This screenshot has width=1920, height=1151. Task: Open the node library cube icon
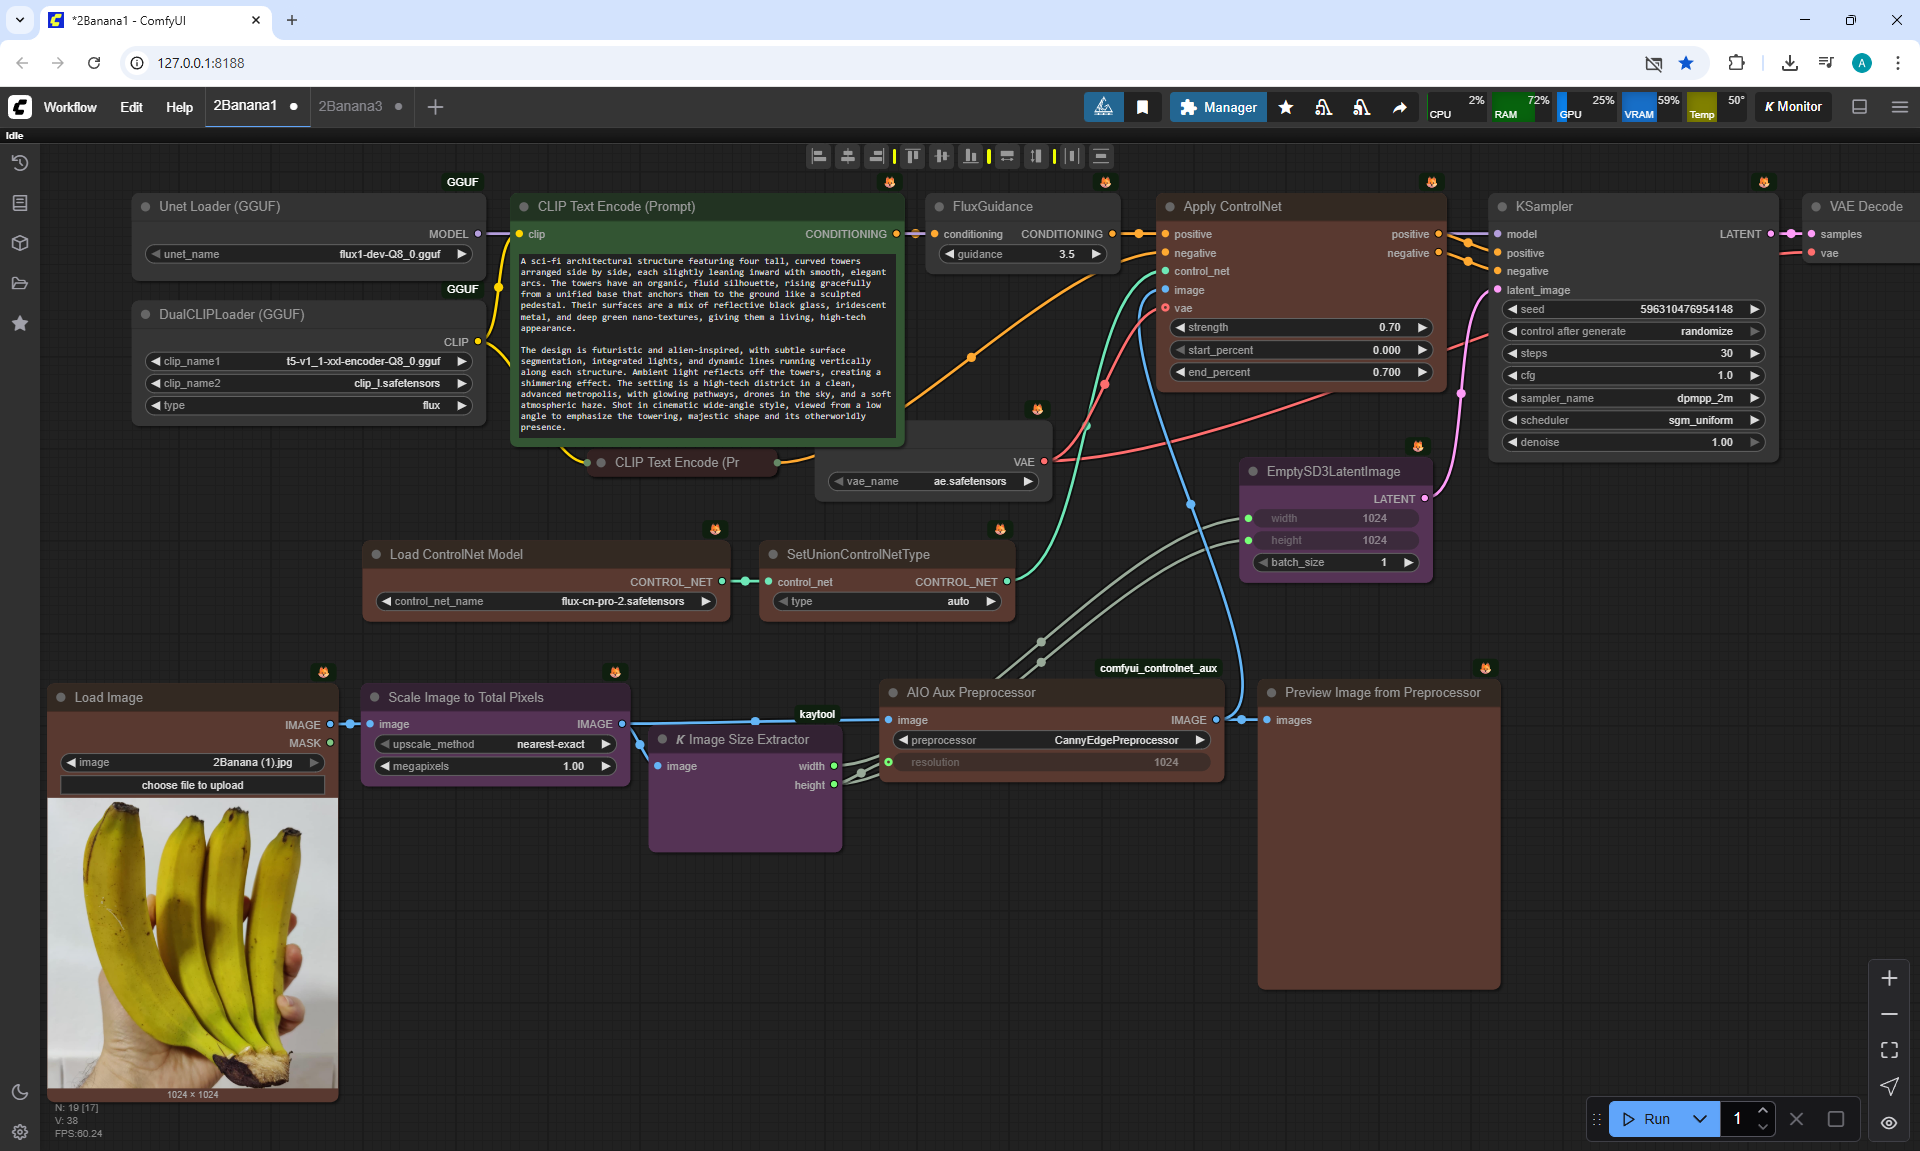[x=20, y=243]
